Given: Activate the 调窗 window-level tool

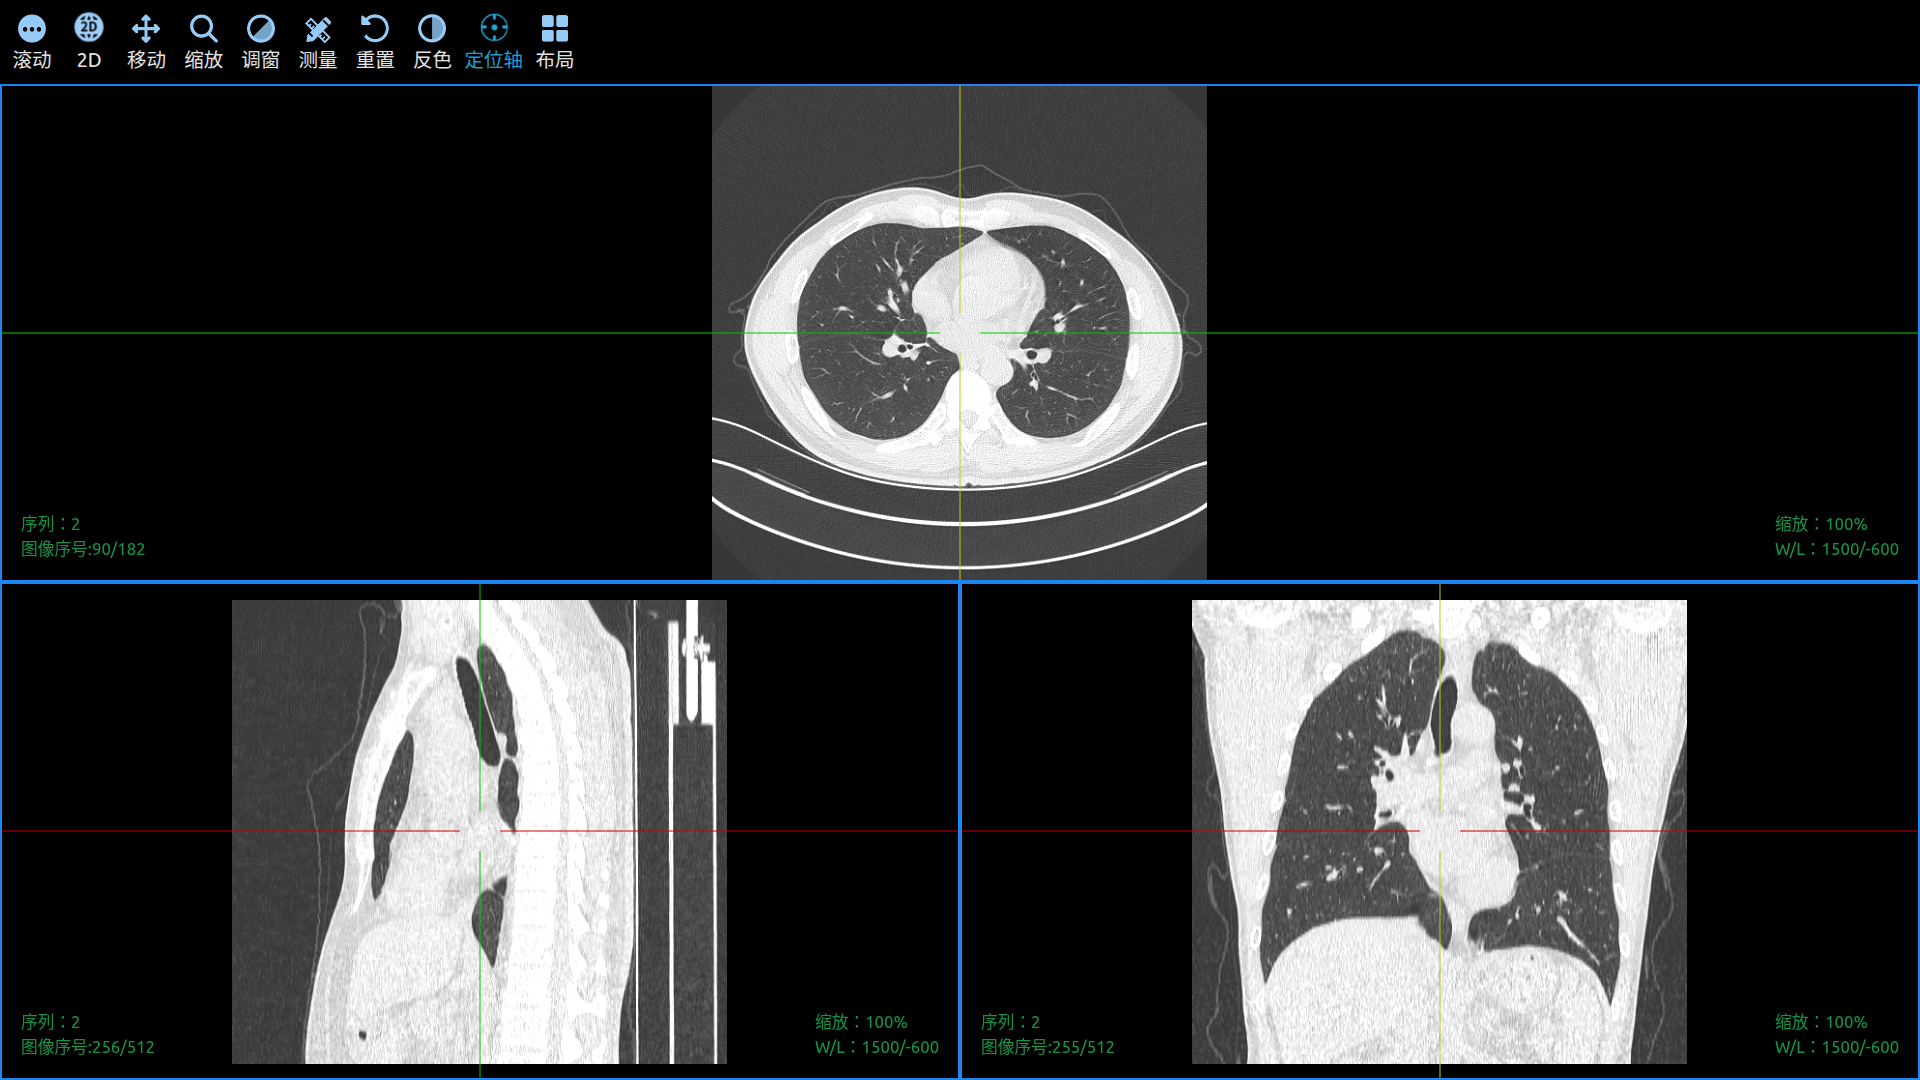Looking at the screenshot, I should pos(260,40).
